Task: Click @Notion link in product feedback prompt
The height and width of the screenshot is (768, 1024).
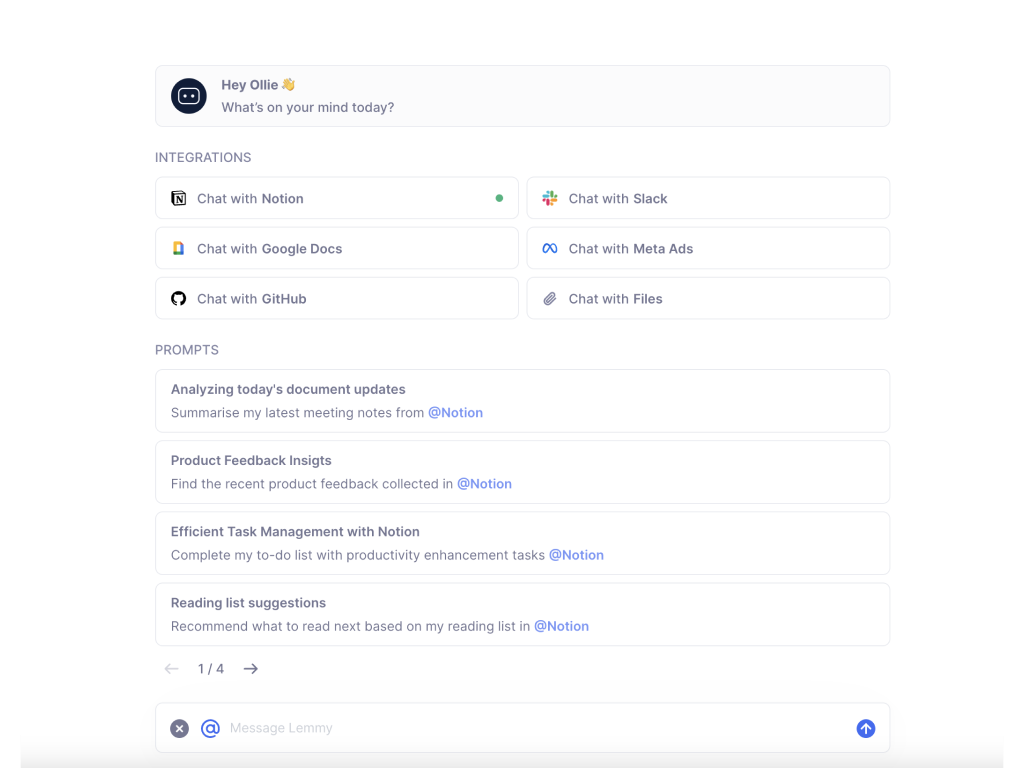Action: click(484, 484)
